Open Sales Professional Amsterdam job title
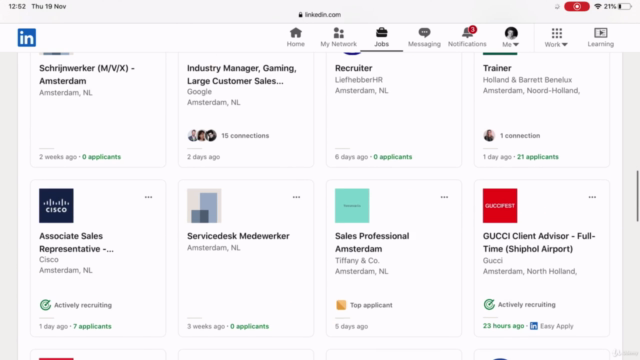This screenshot has height=360, width=640. pyautogui.click(x=372, y=242)
